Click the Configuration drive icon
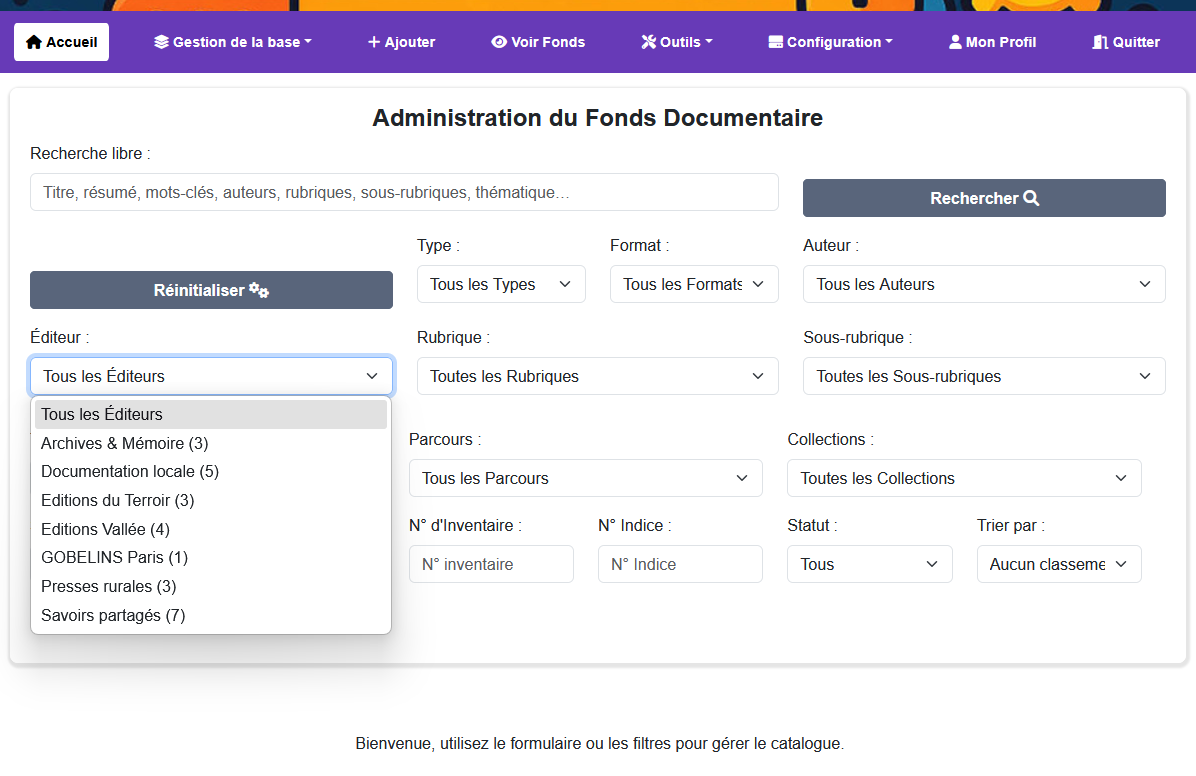 point(775,42)
